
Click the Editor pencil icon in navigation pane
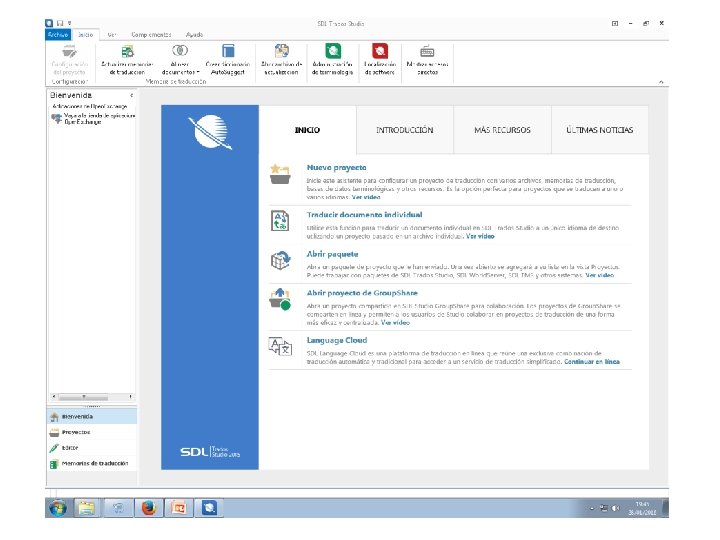pyautogui.click(x=54, y=448)
